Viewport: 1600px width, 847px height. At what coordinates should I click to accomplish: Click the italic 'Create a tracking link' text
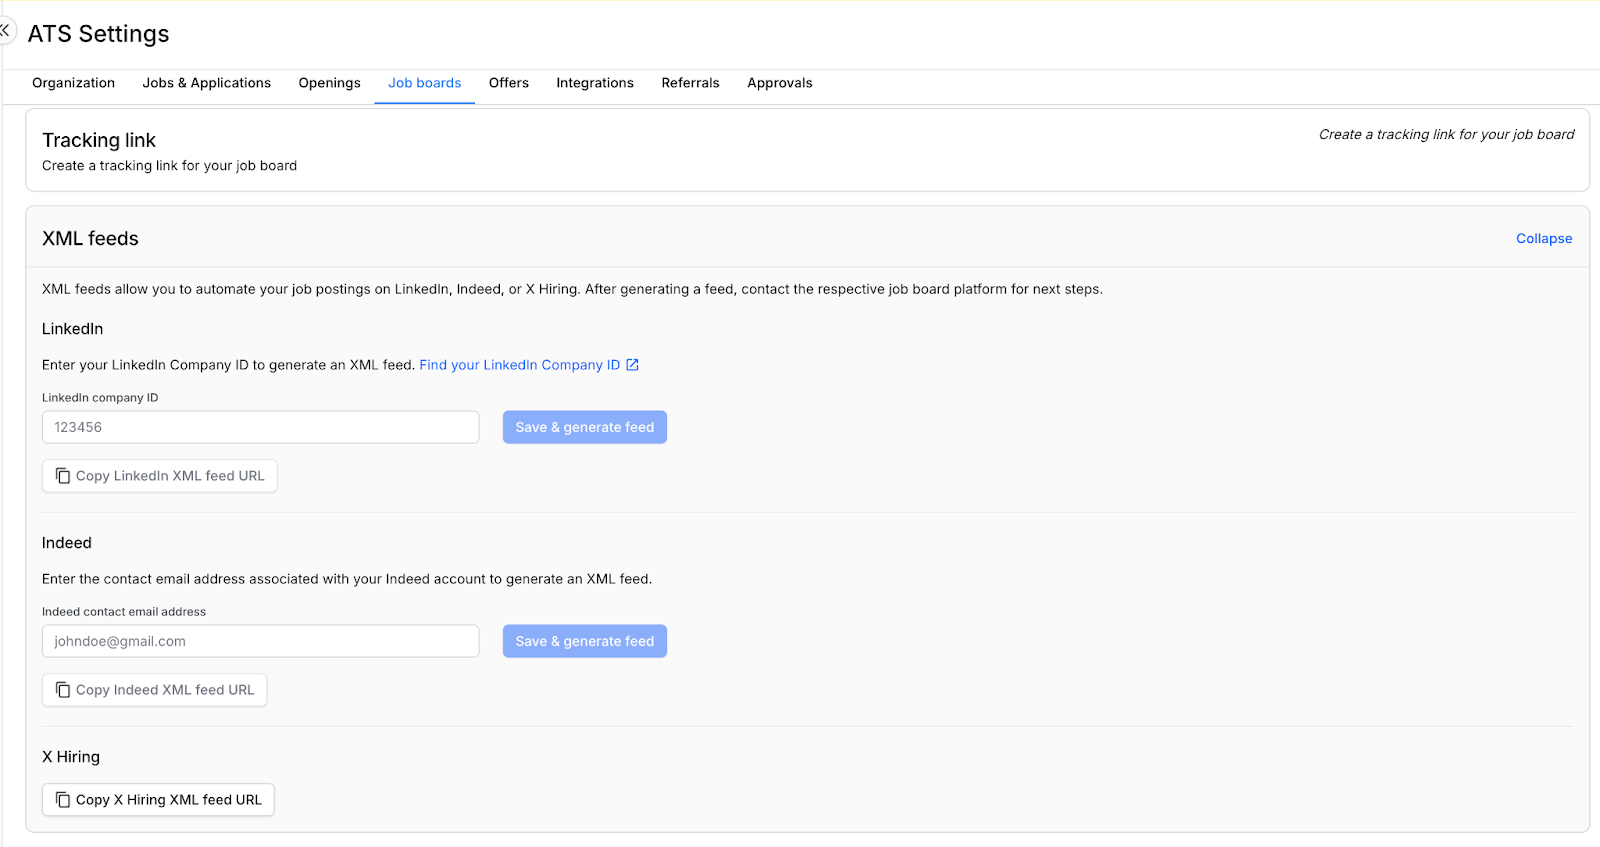tap(1446, 134)
